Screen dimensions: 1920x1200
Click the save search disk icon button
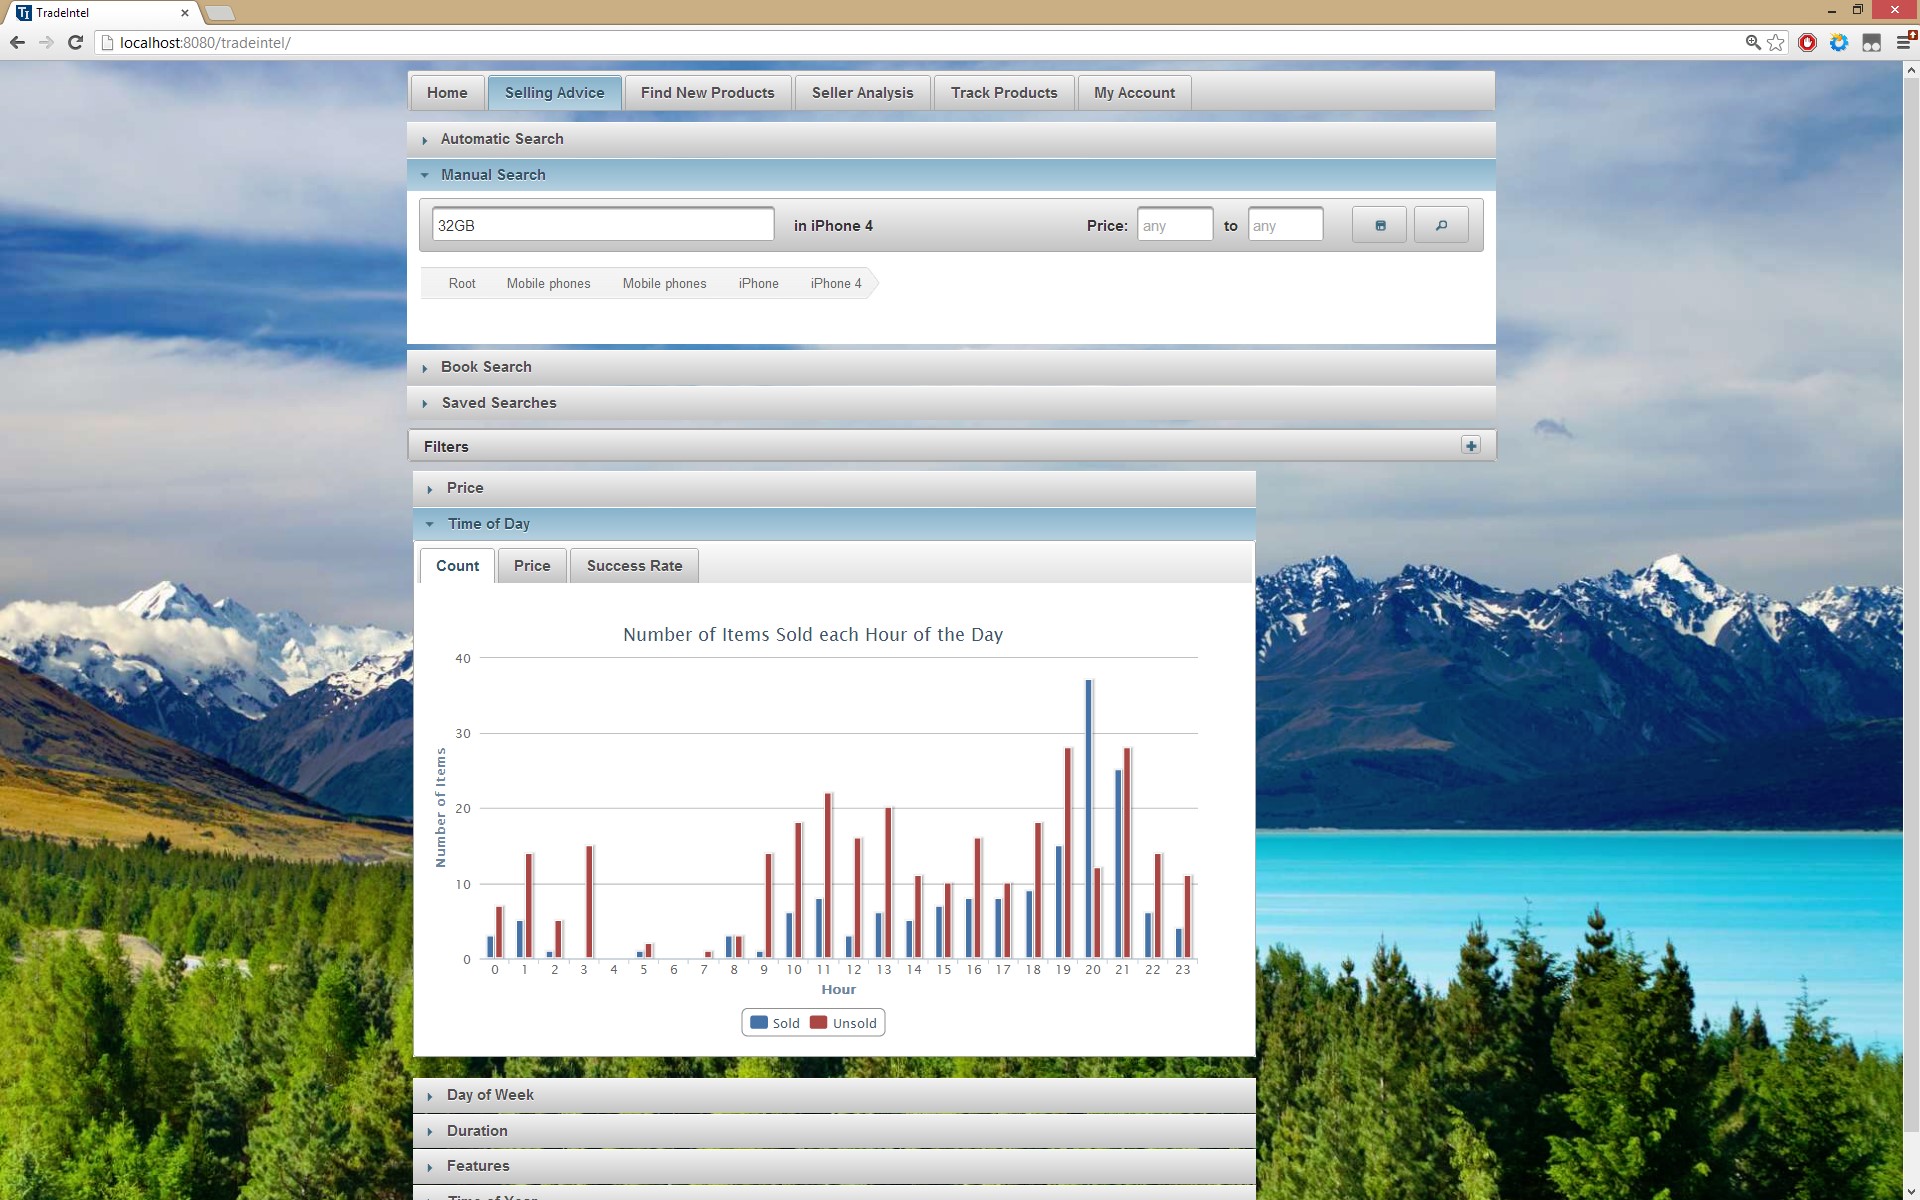click(x=1379, y=225)
